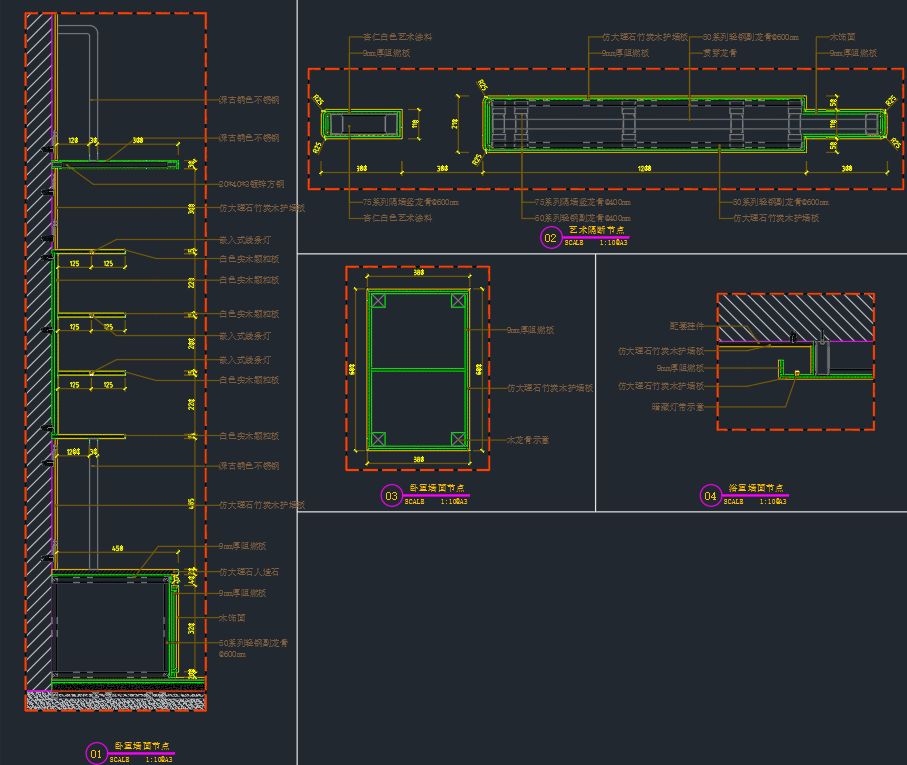
Task: Click the '75系列隔墙竖龙骨@600mm' label
Action: pyautogui.click(x=411, y=202)
